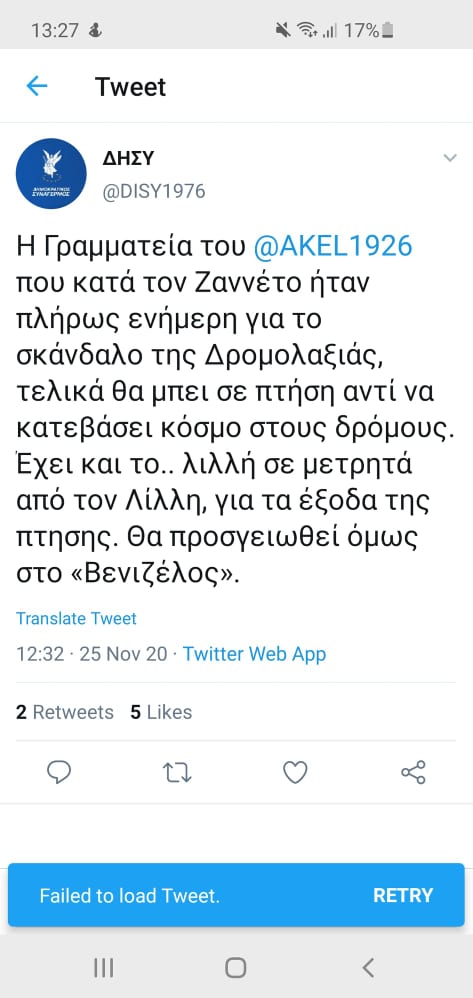Image resolution: width=473 pixels, height=998 pixels.
Task: Expand the tweet options chevron
Action: pyautogui.click(x=450, y=158)
